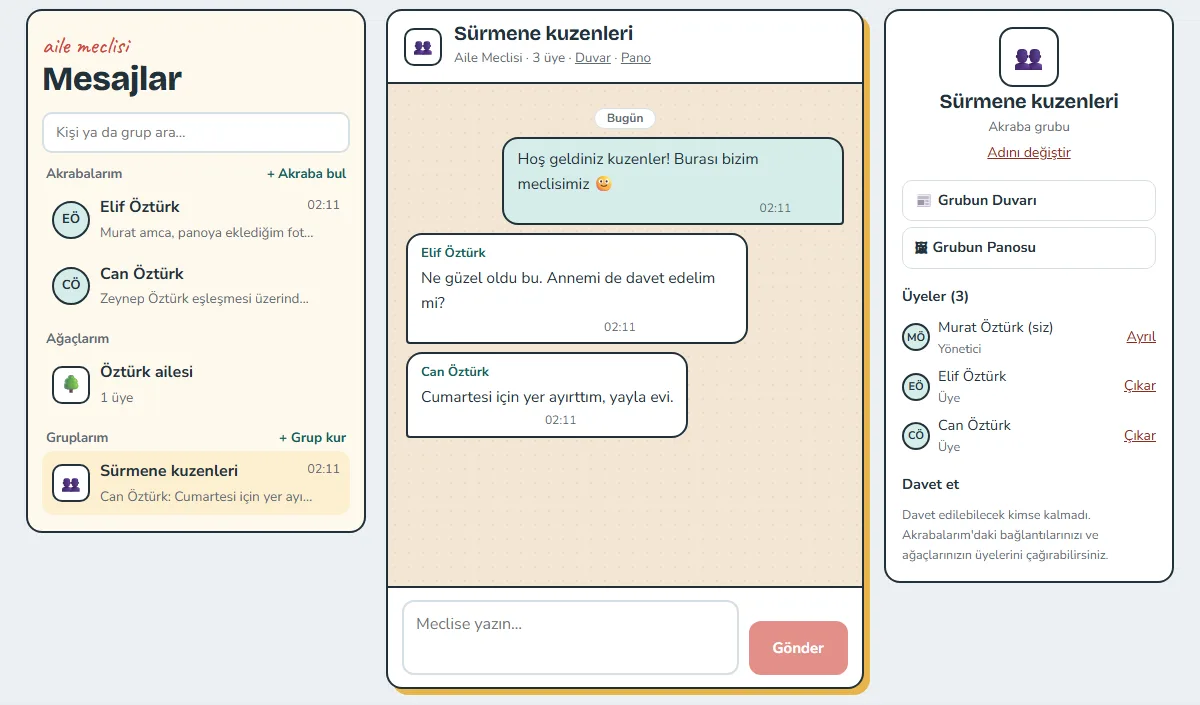The image size is (1200, 705).
Task: Select the Sürmene kuzenleri group name in Gruplarım
Action: [169, 471]
